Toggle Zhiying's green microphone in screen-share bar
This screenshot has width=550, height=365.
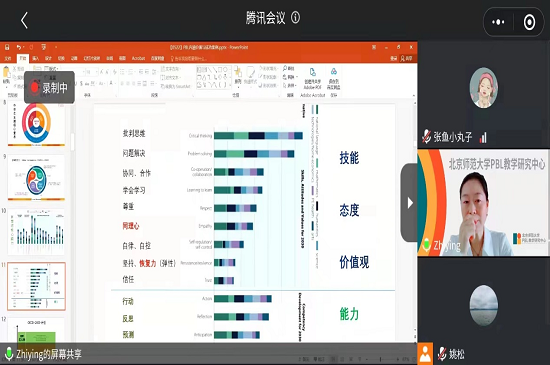pos(9,354)
